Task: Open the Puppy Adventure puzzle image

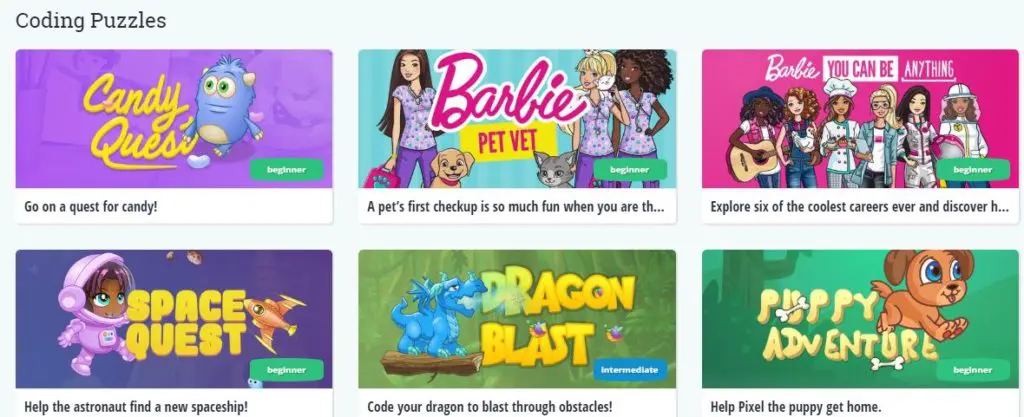Action: pyautogui.click(x=860, y=319)
